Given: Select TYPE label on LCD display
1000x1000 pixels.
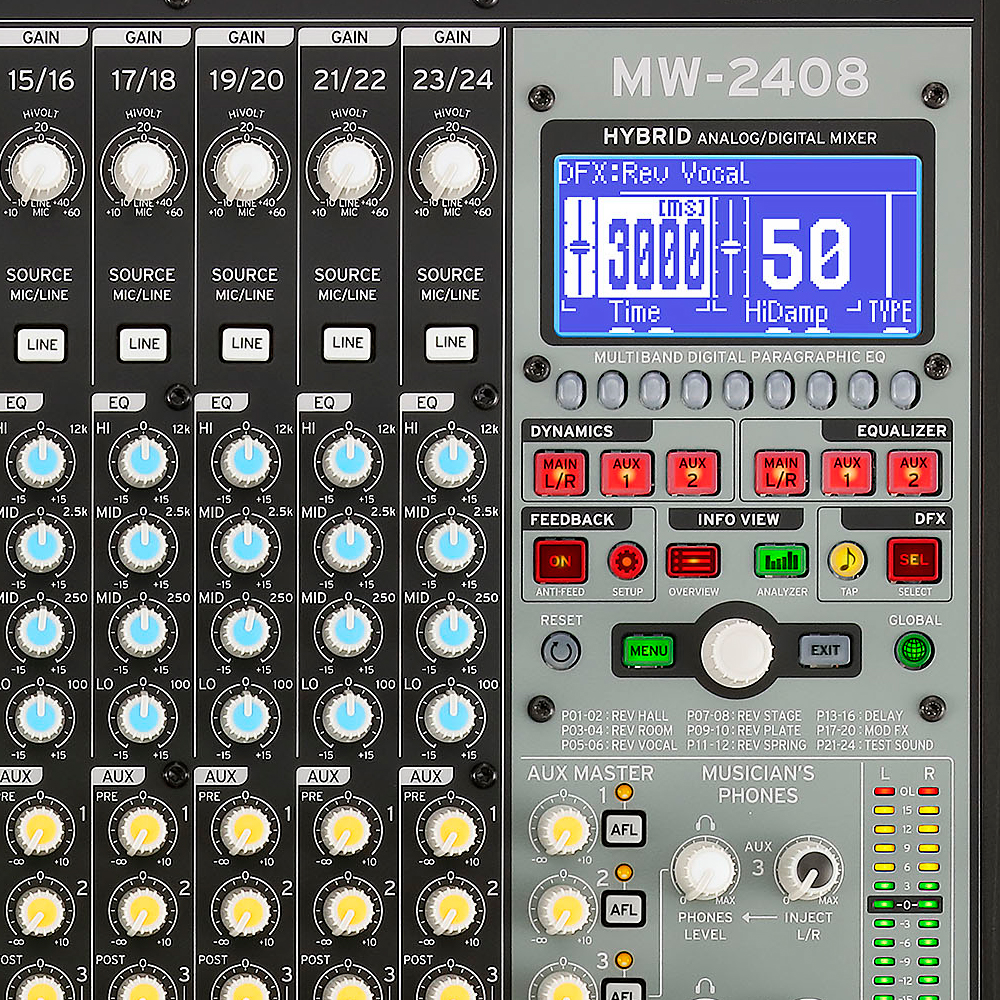Looking at the screenshot, I should (x=890, y=311).
